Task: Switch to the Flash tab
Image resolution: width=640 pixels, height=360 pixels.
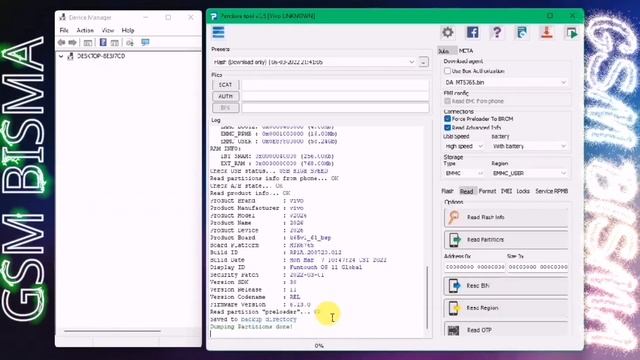Action: point(447,191)
